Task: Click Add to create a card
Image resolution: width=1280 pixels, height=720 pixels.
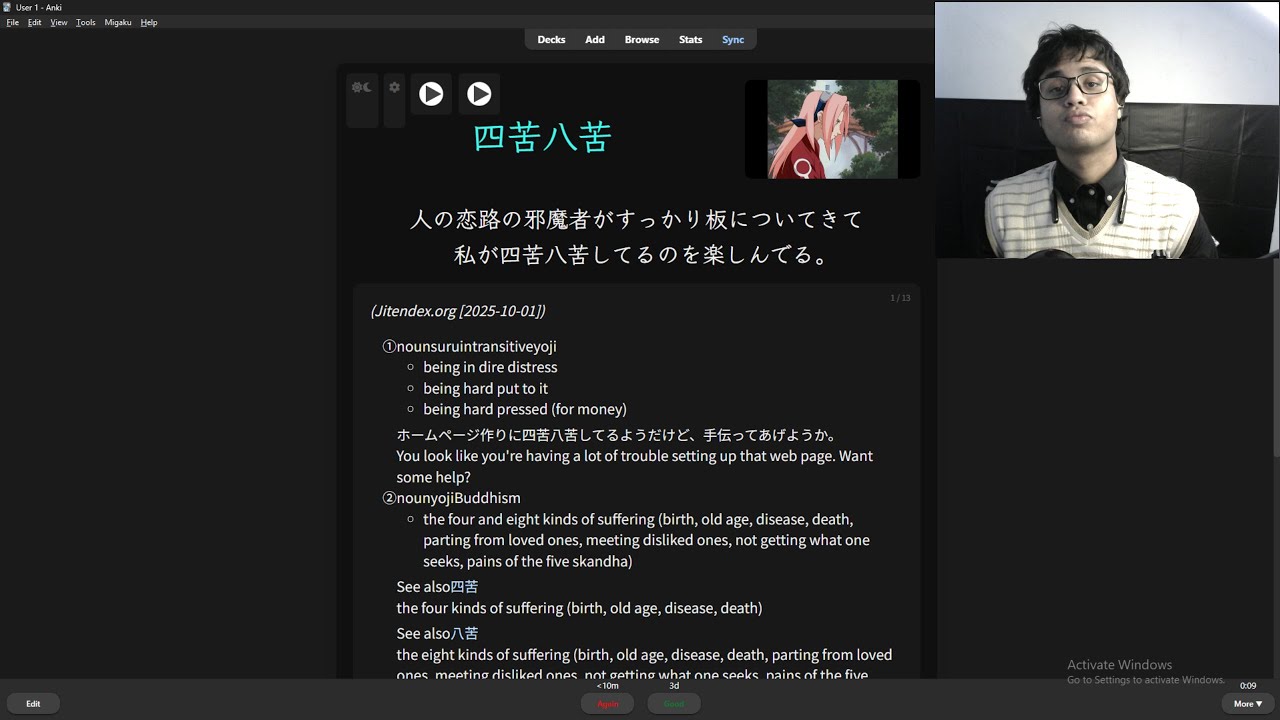Action: (x=595, y=40)
